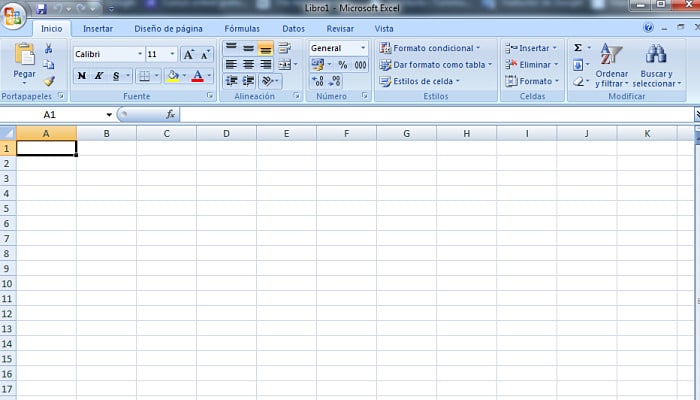Click Insertar in Celdas group
This screenshot has height=400, width=700.
point(531,48)
